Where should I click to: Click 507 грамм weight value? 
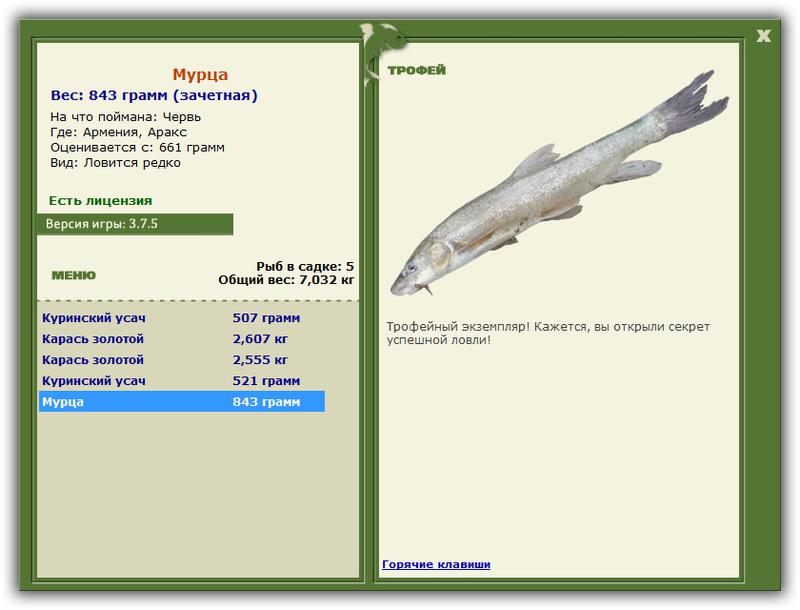click(x=266, y=318)
